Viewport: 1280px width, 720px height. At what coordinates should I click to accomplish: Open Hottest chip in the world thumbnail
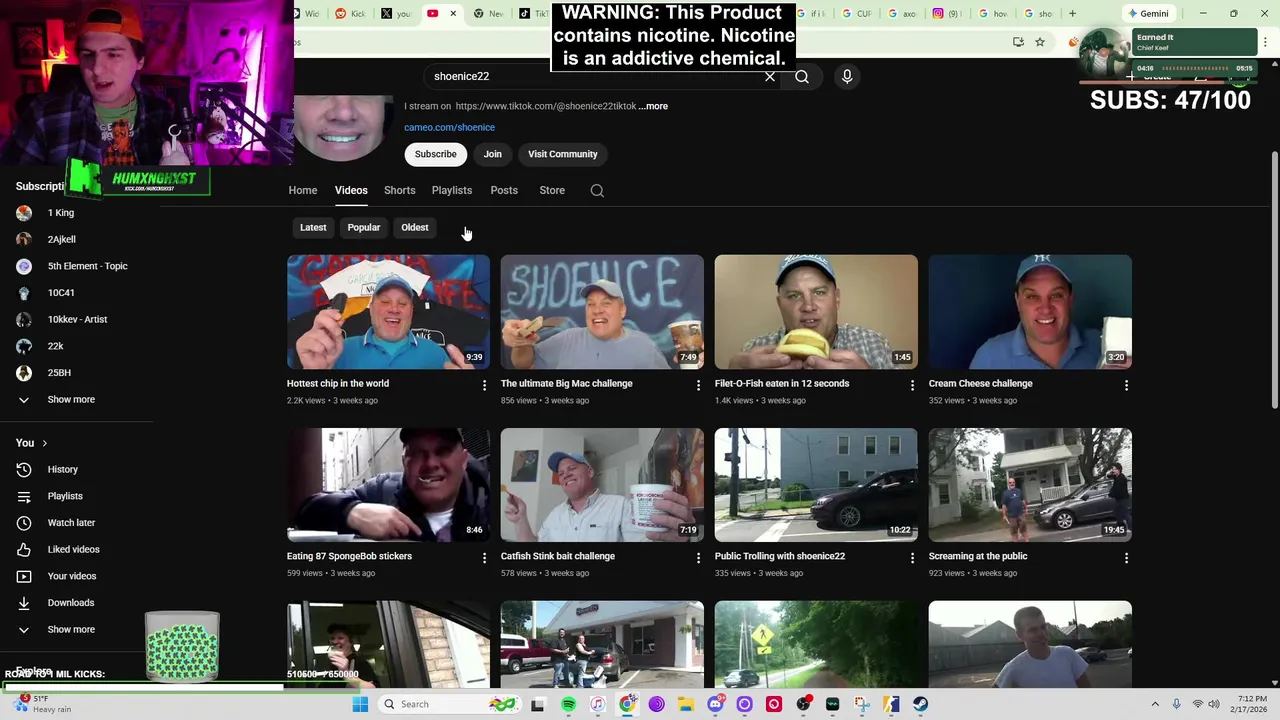388,312
